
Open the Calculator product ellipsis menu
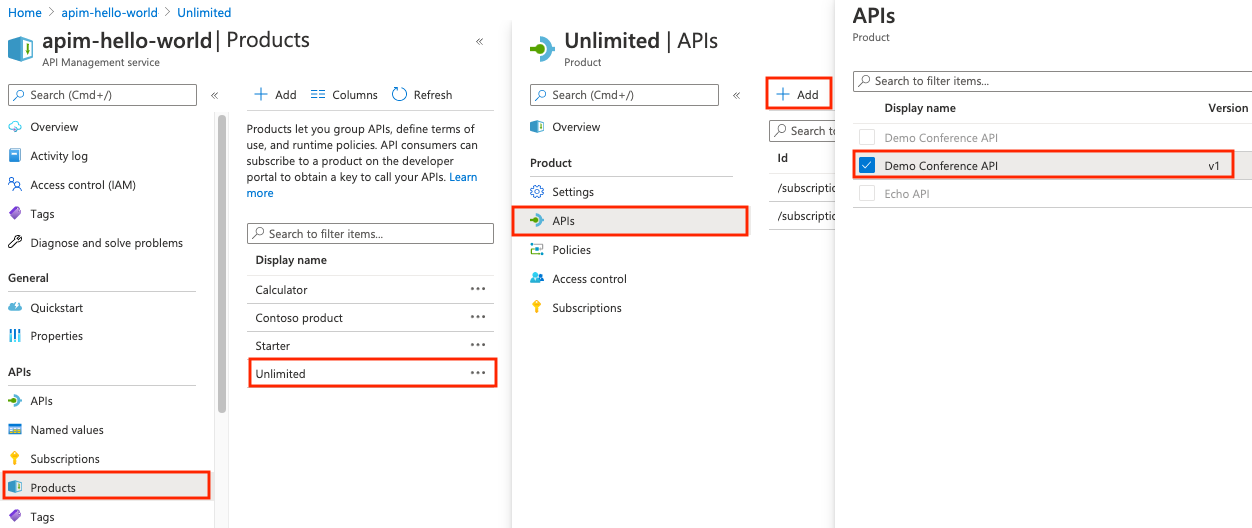pos(478,289)
